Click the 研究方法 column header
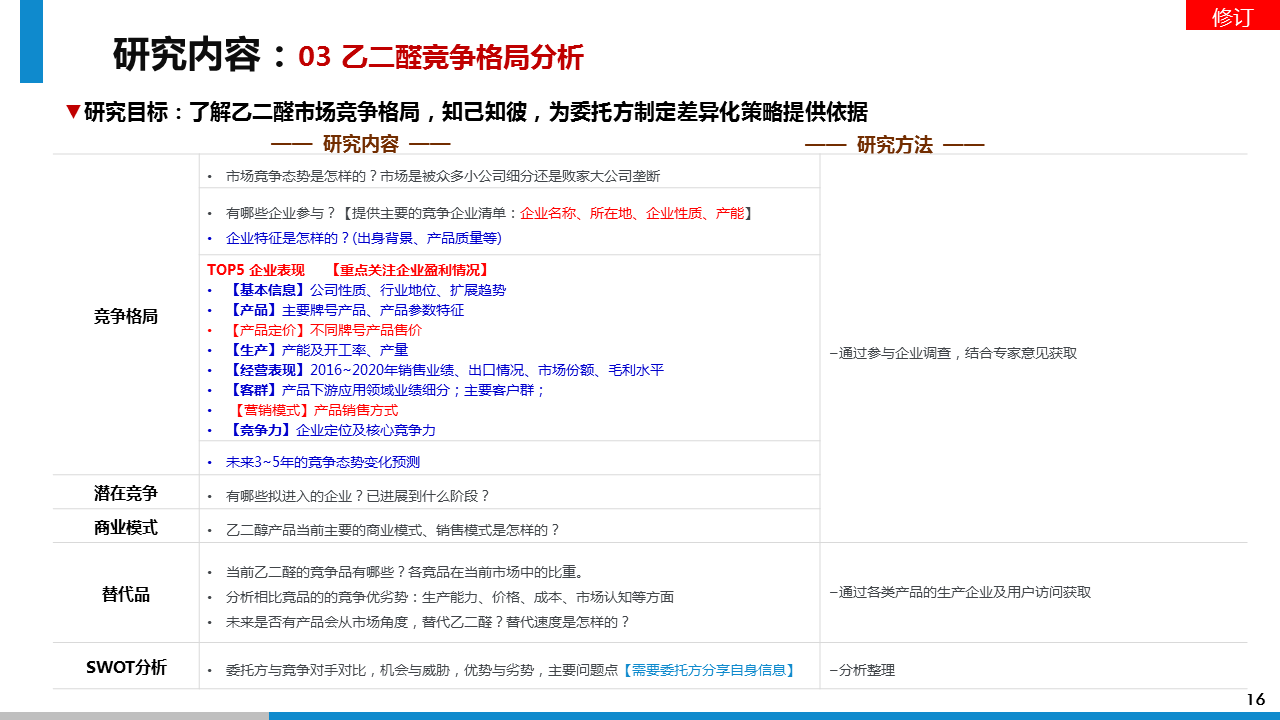Screen dimensions: 1280x720 click(894, 145)
